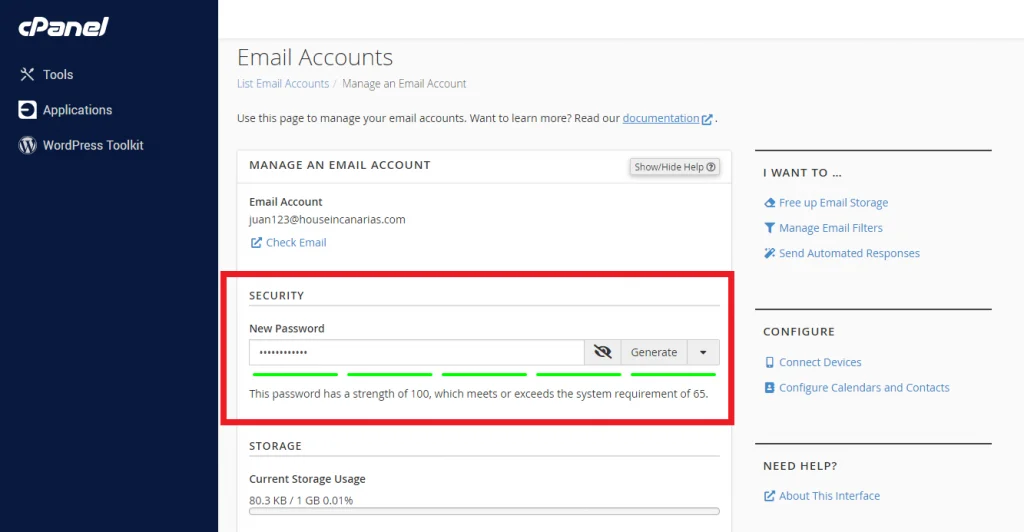Open Manage Email Filters
This screenshot has height=532, width=1024.
(x=831, y=228)
